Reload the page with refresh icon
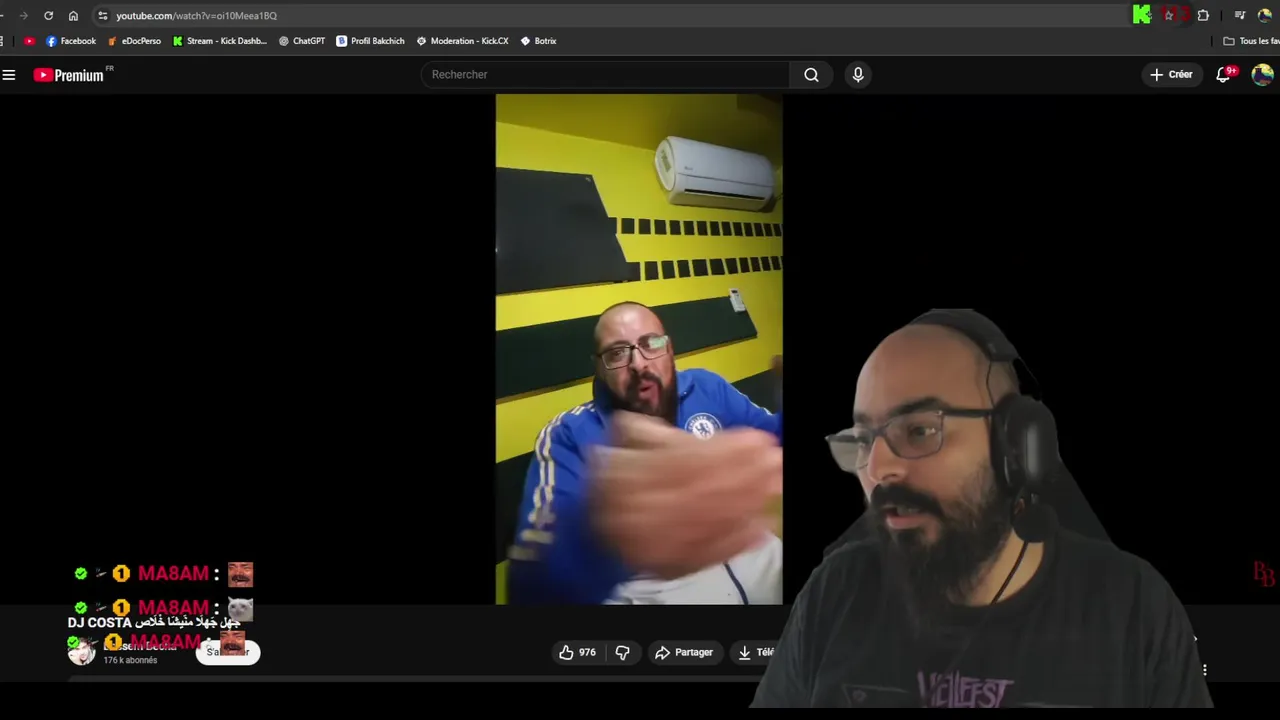The image size is (1280, 720). point(48,16)
